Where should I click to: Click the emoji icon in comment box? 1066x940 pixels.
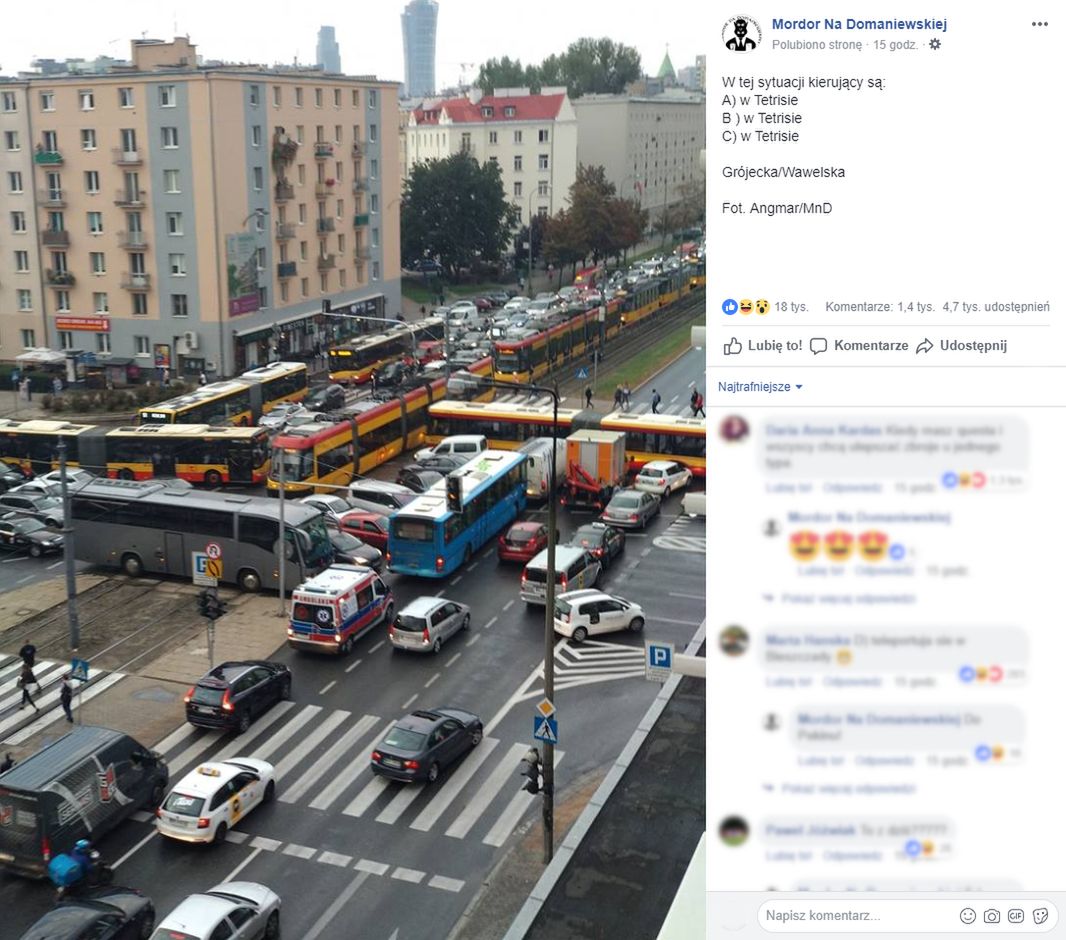click(967, 916)
